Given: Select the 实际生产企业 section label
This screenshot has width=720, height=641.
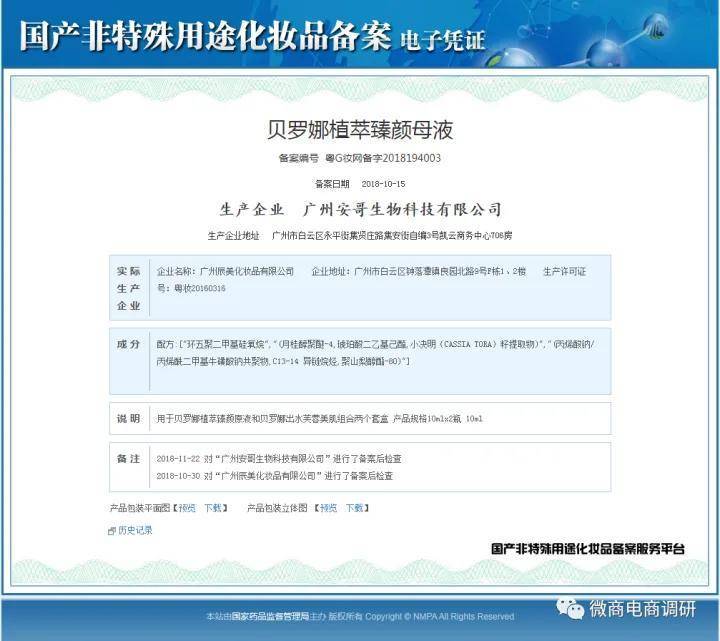Looking at the screenshot, I should (128, 288).
